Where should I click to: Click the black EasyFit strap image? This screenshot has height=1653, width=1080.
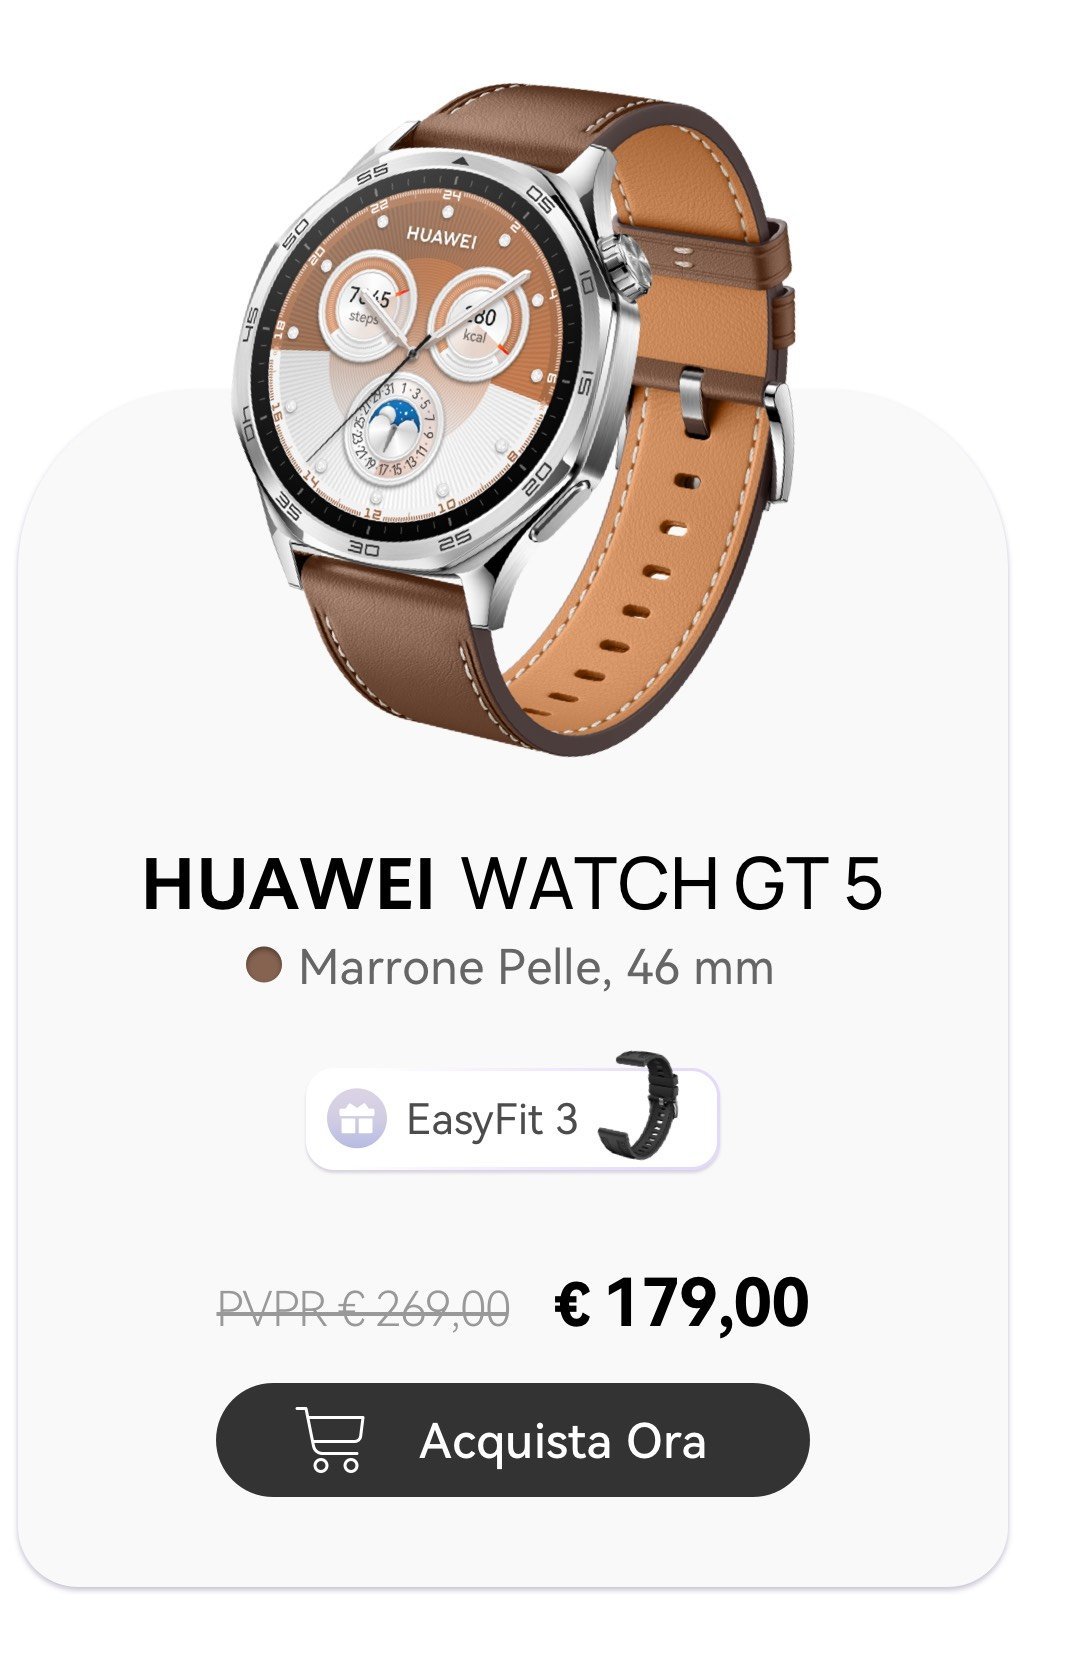coord(639,1103)
